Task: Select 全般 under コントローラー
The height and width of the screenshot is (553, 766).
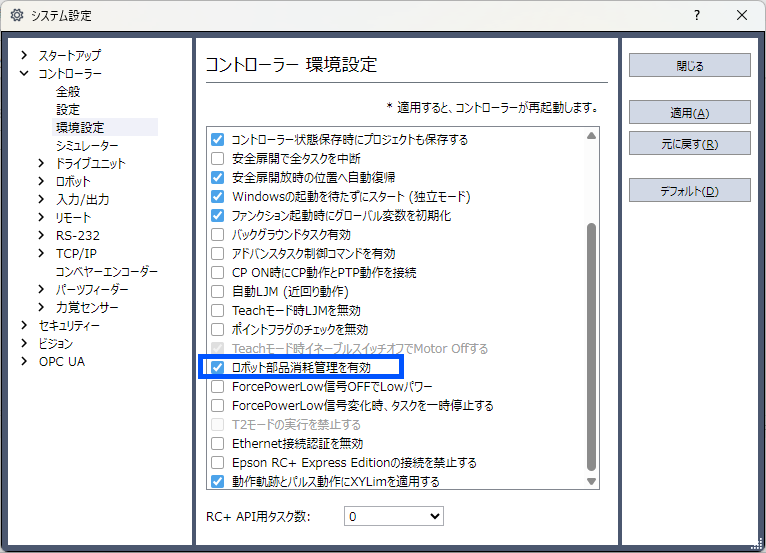Action: tap(68, 91)
